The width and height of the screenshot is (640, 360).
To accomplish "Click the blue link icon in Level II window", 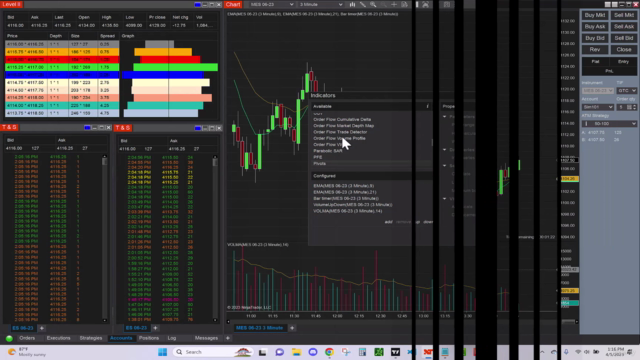I will [198, 4].
